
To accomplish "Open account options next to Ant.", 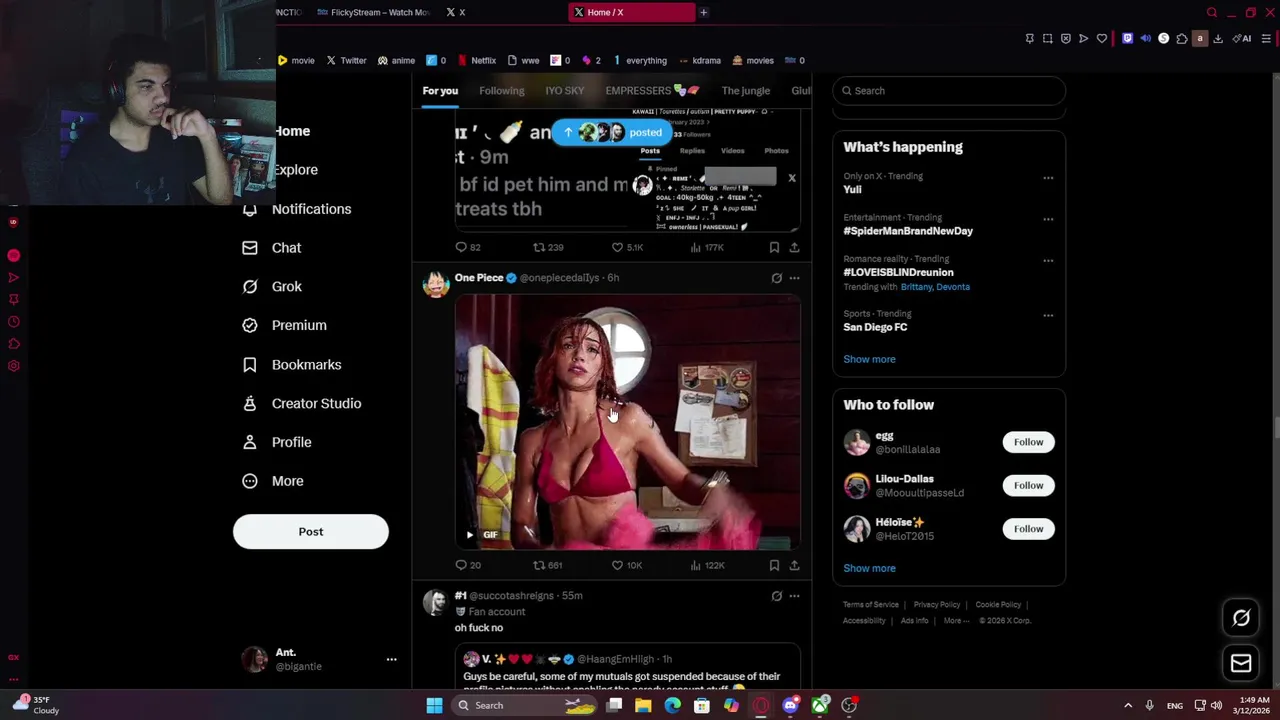I will coord(391,659).
